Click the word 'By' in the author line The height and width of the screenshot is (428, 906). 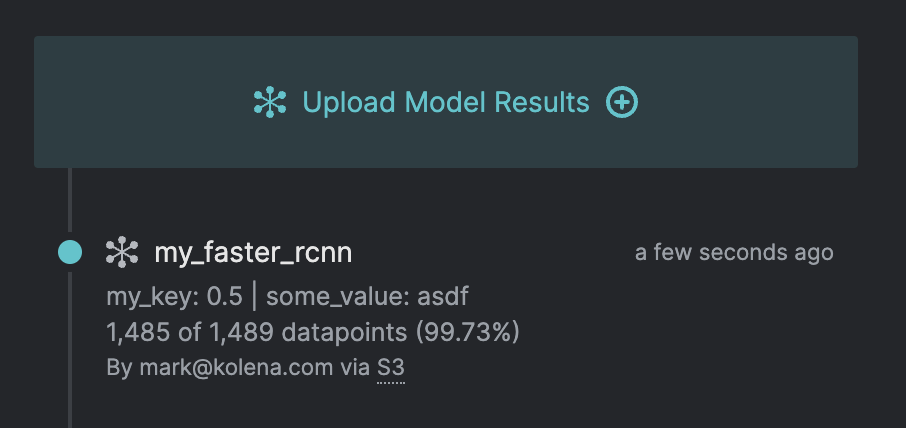coord(118,367)
